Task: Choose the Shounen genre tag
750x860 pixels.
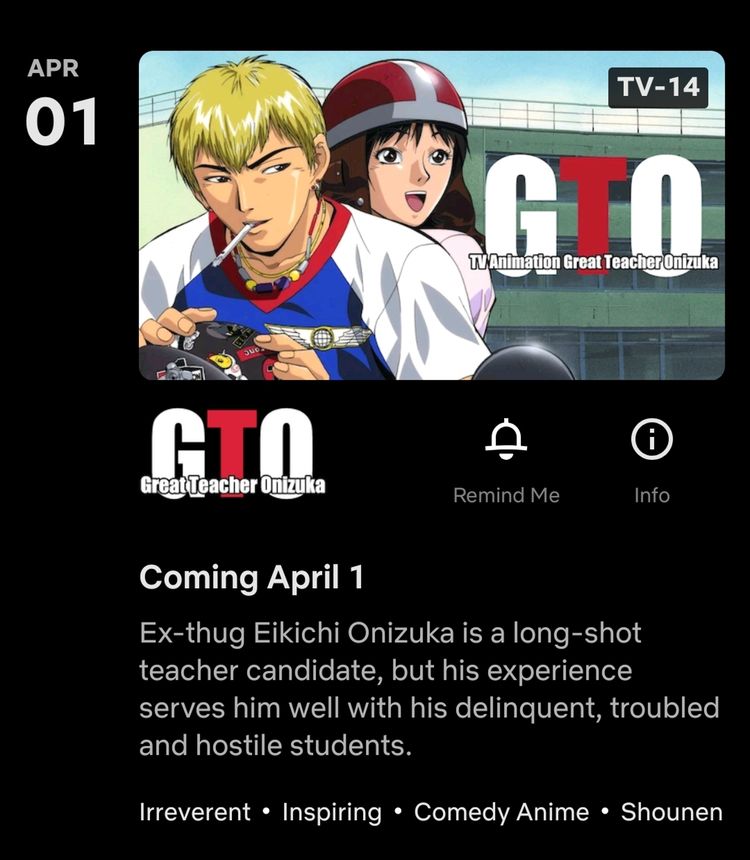Action: 672,812
